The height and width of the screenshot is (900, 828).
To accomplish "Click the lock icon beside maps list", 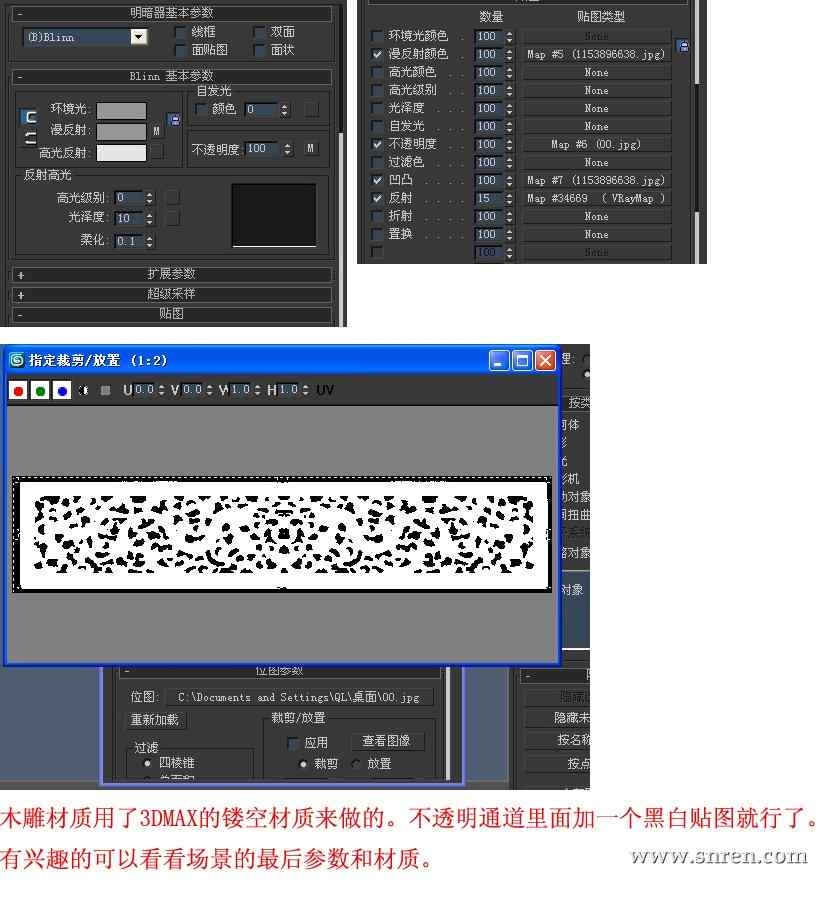I will 683,46.
